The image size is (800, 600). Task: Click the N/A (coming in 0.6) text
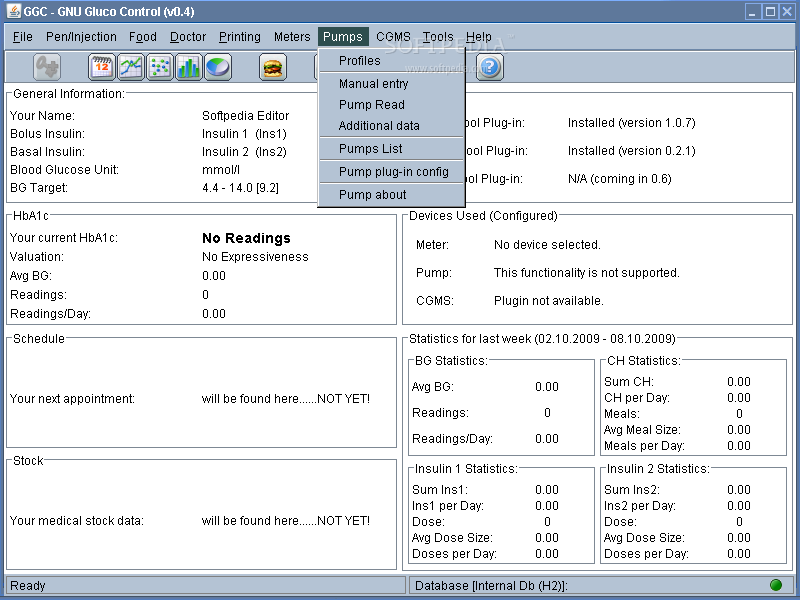620,179
